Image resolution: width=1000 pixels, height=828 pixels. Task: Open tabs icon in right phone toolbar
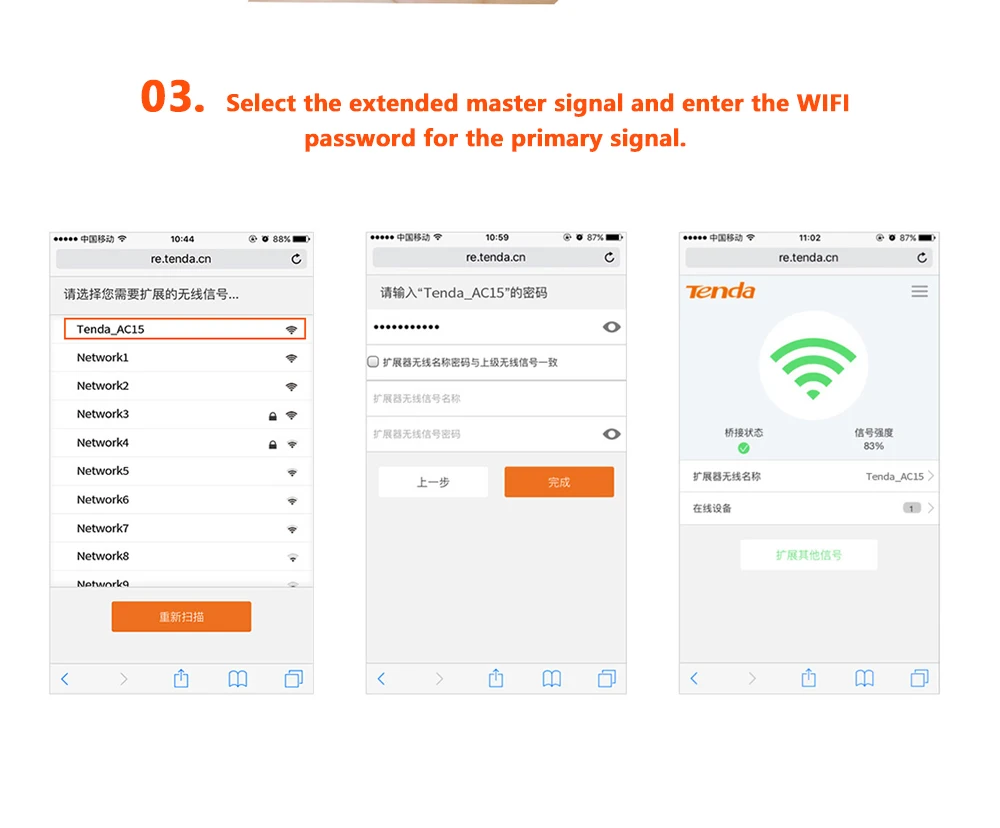tap(919, 678)
